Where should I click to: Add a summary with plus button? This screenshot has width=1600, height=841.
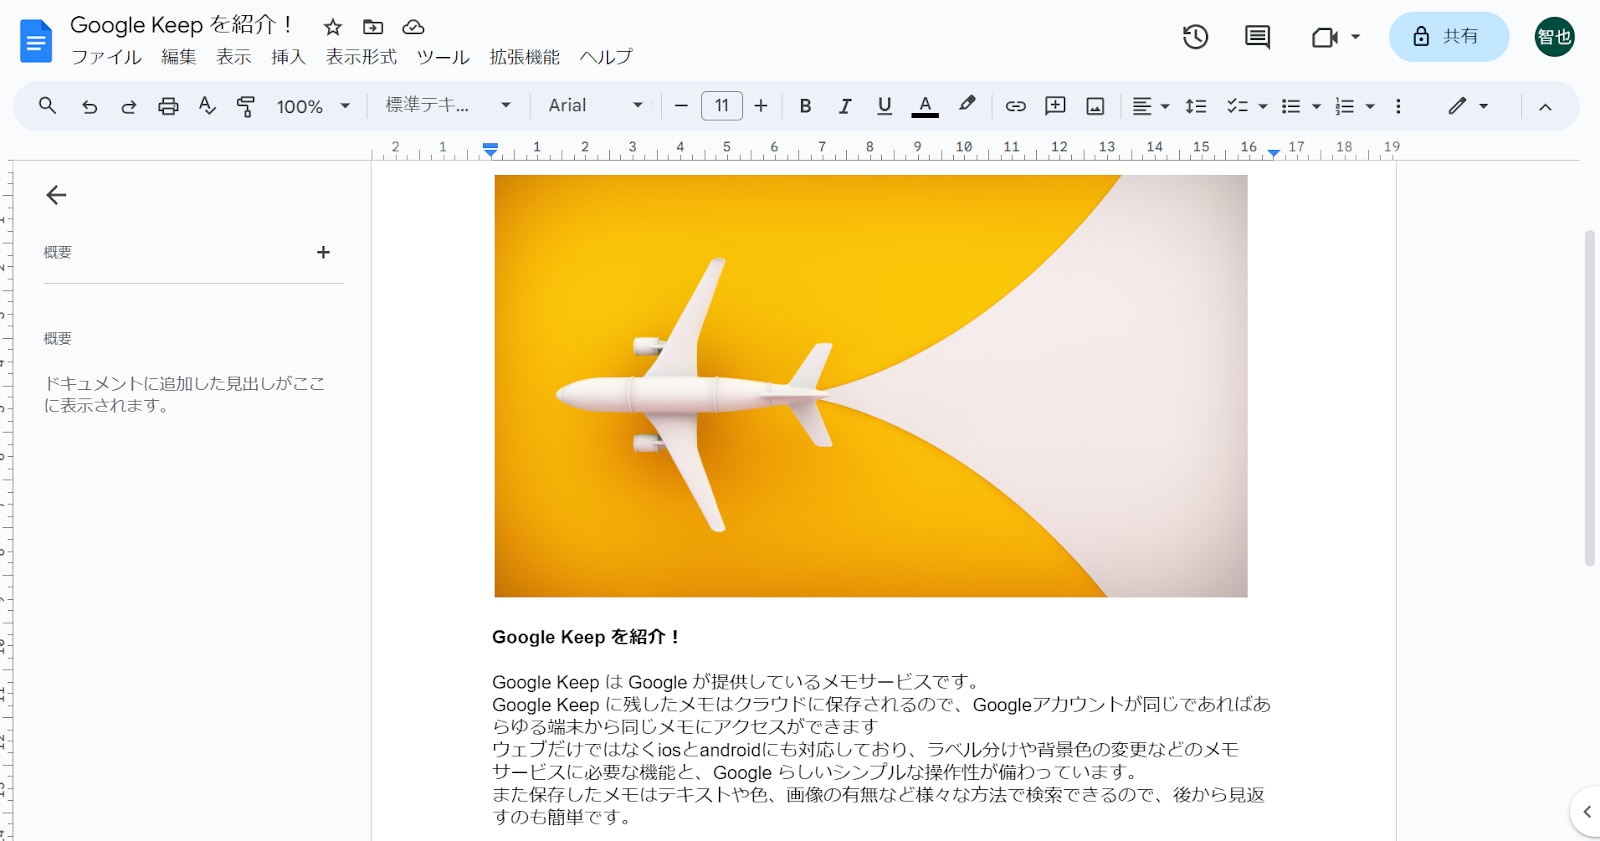point(323,252)
